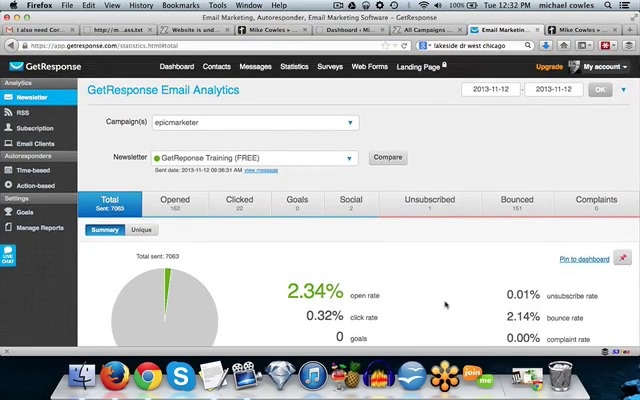Go to Firefox home page icon
This screenshot has width=640, height=400.
click(564, 46)
